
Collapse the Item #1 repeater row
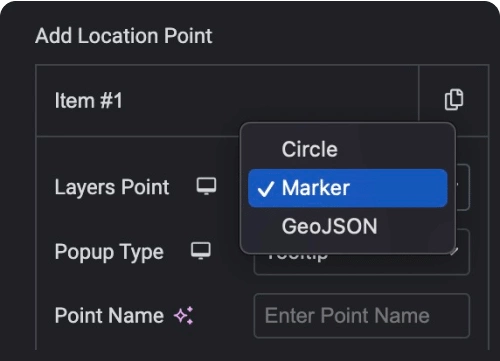(227, 101)
